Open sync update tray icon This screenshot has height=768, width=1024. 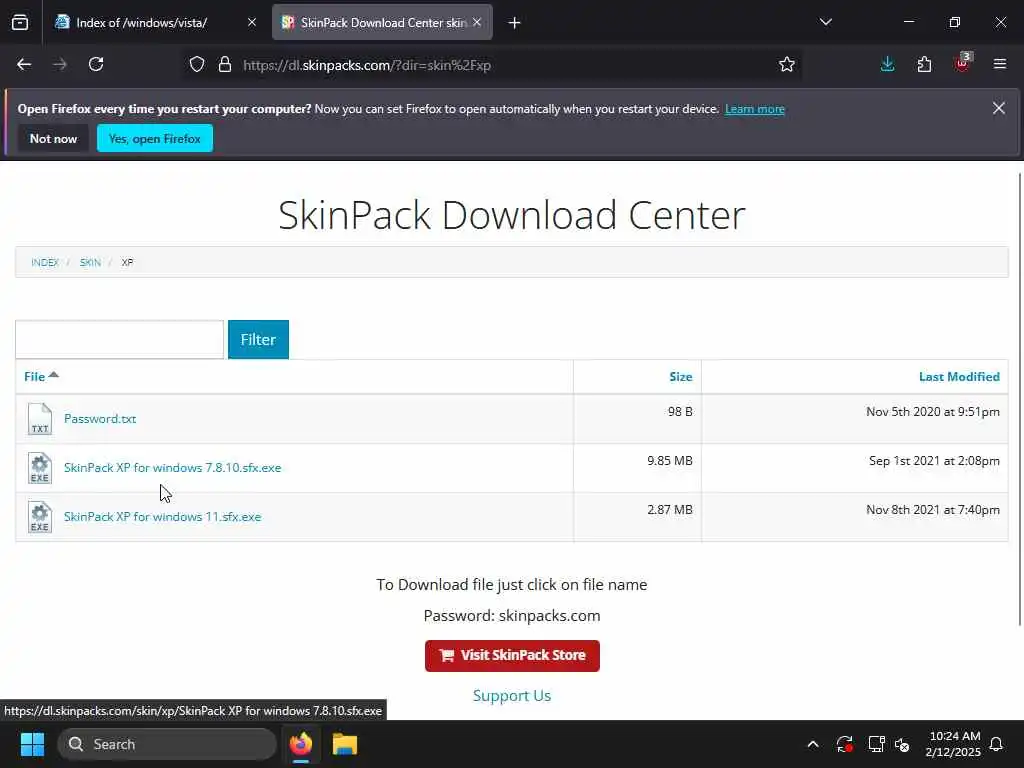click(844, 744)
